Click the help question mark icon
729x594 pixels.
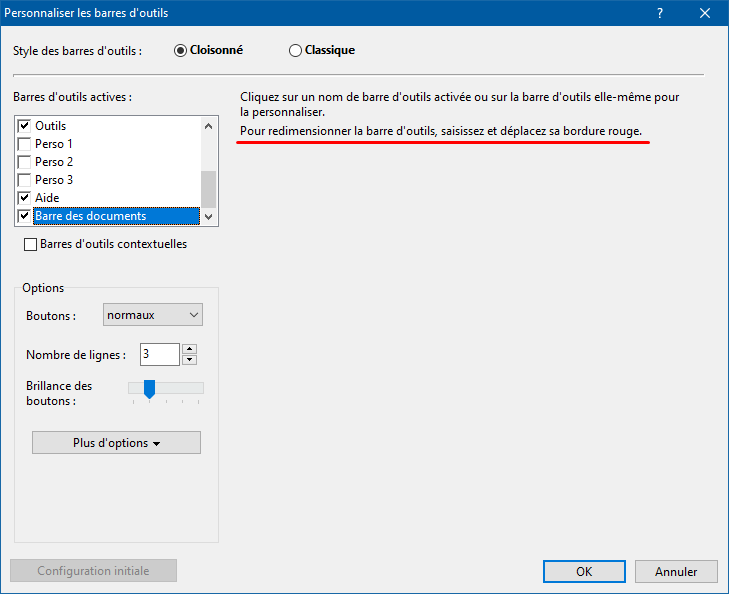(x=660, y=13)
